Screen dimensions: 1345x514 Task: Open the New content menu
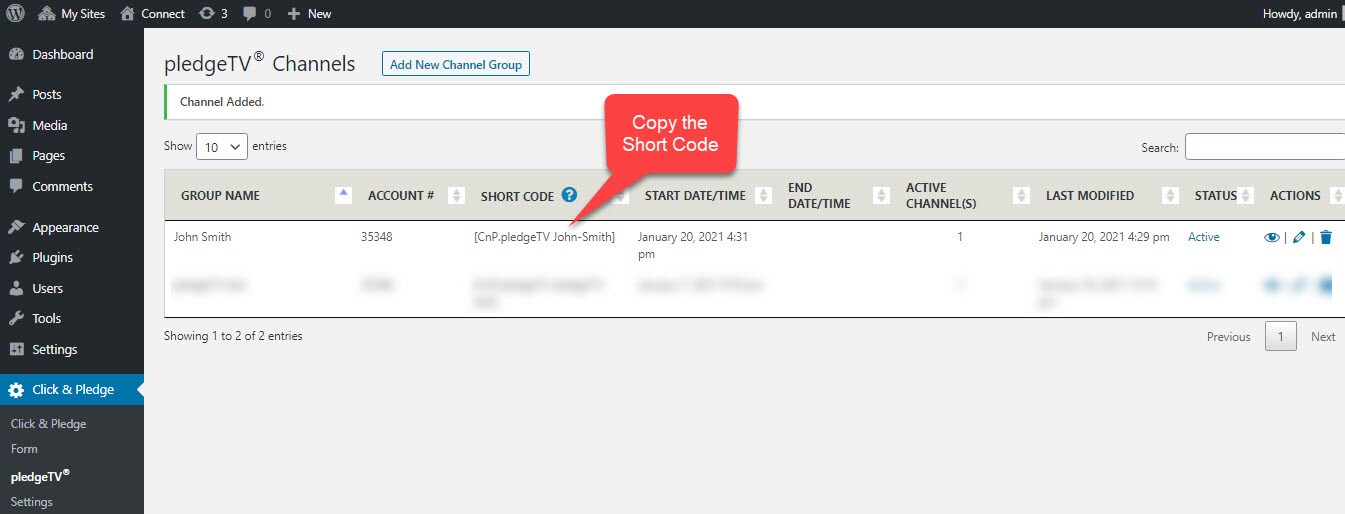pyautogui.click(x=309, y=13)
